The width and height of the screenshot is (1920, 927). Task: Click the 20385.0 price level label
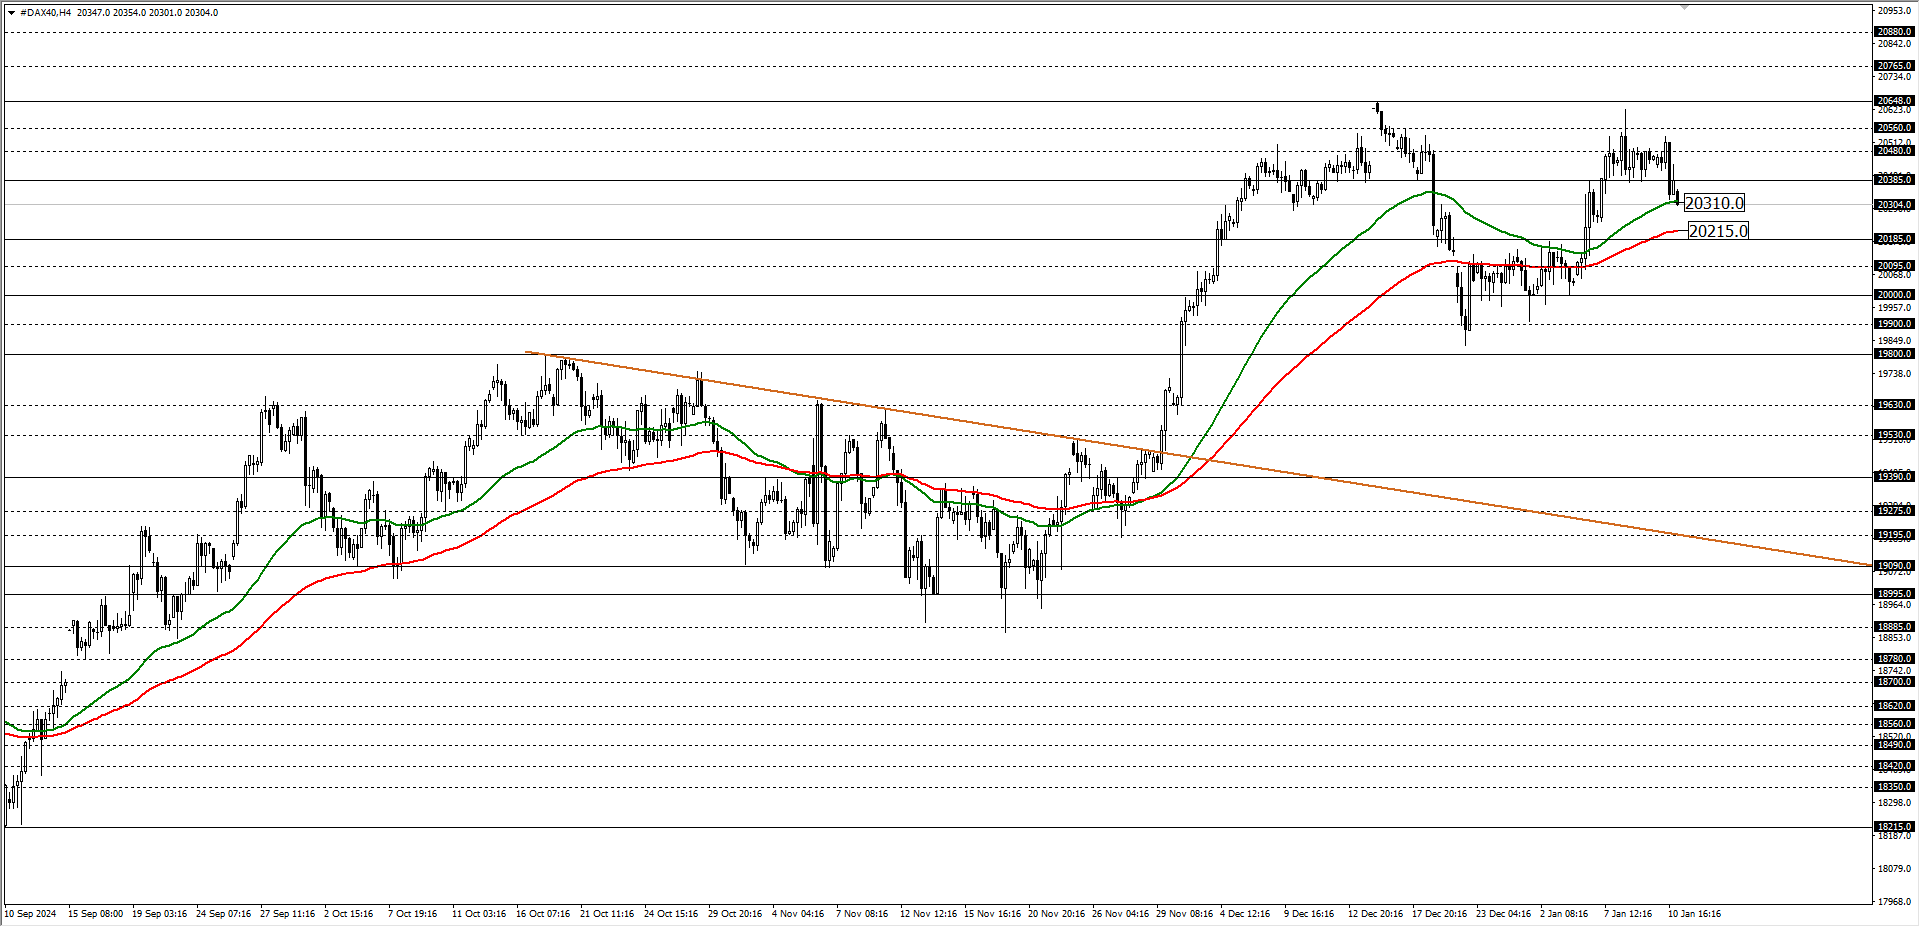coord(1894,180)
